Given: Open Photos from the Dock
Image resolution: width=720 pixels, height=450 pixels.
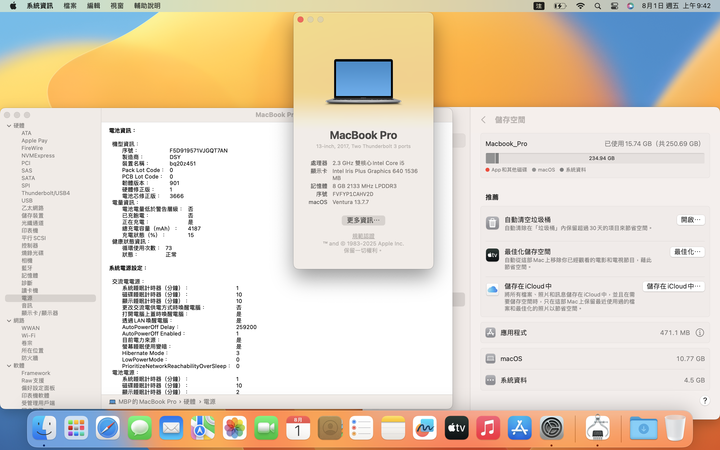Looking at the screenshot, I should pyautogui.click(x=234, y=428).
